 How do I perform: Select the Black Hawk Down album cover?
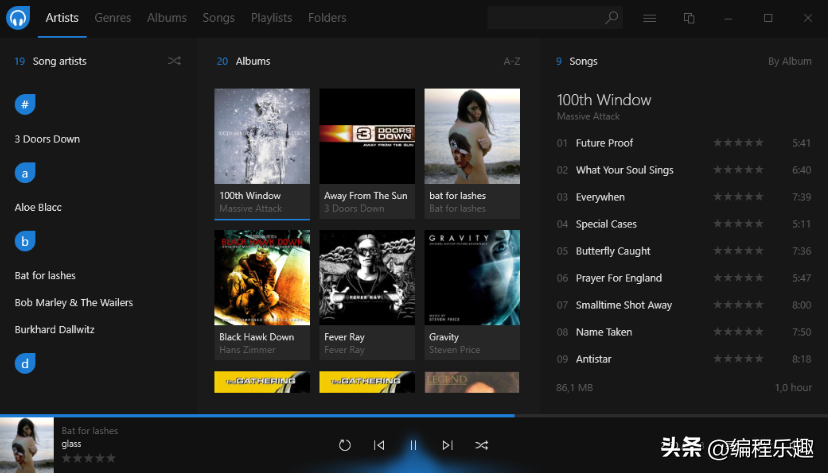point(262,277)
